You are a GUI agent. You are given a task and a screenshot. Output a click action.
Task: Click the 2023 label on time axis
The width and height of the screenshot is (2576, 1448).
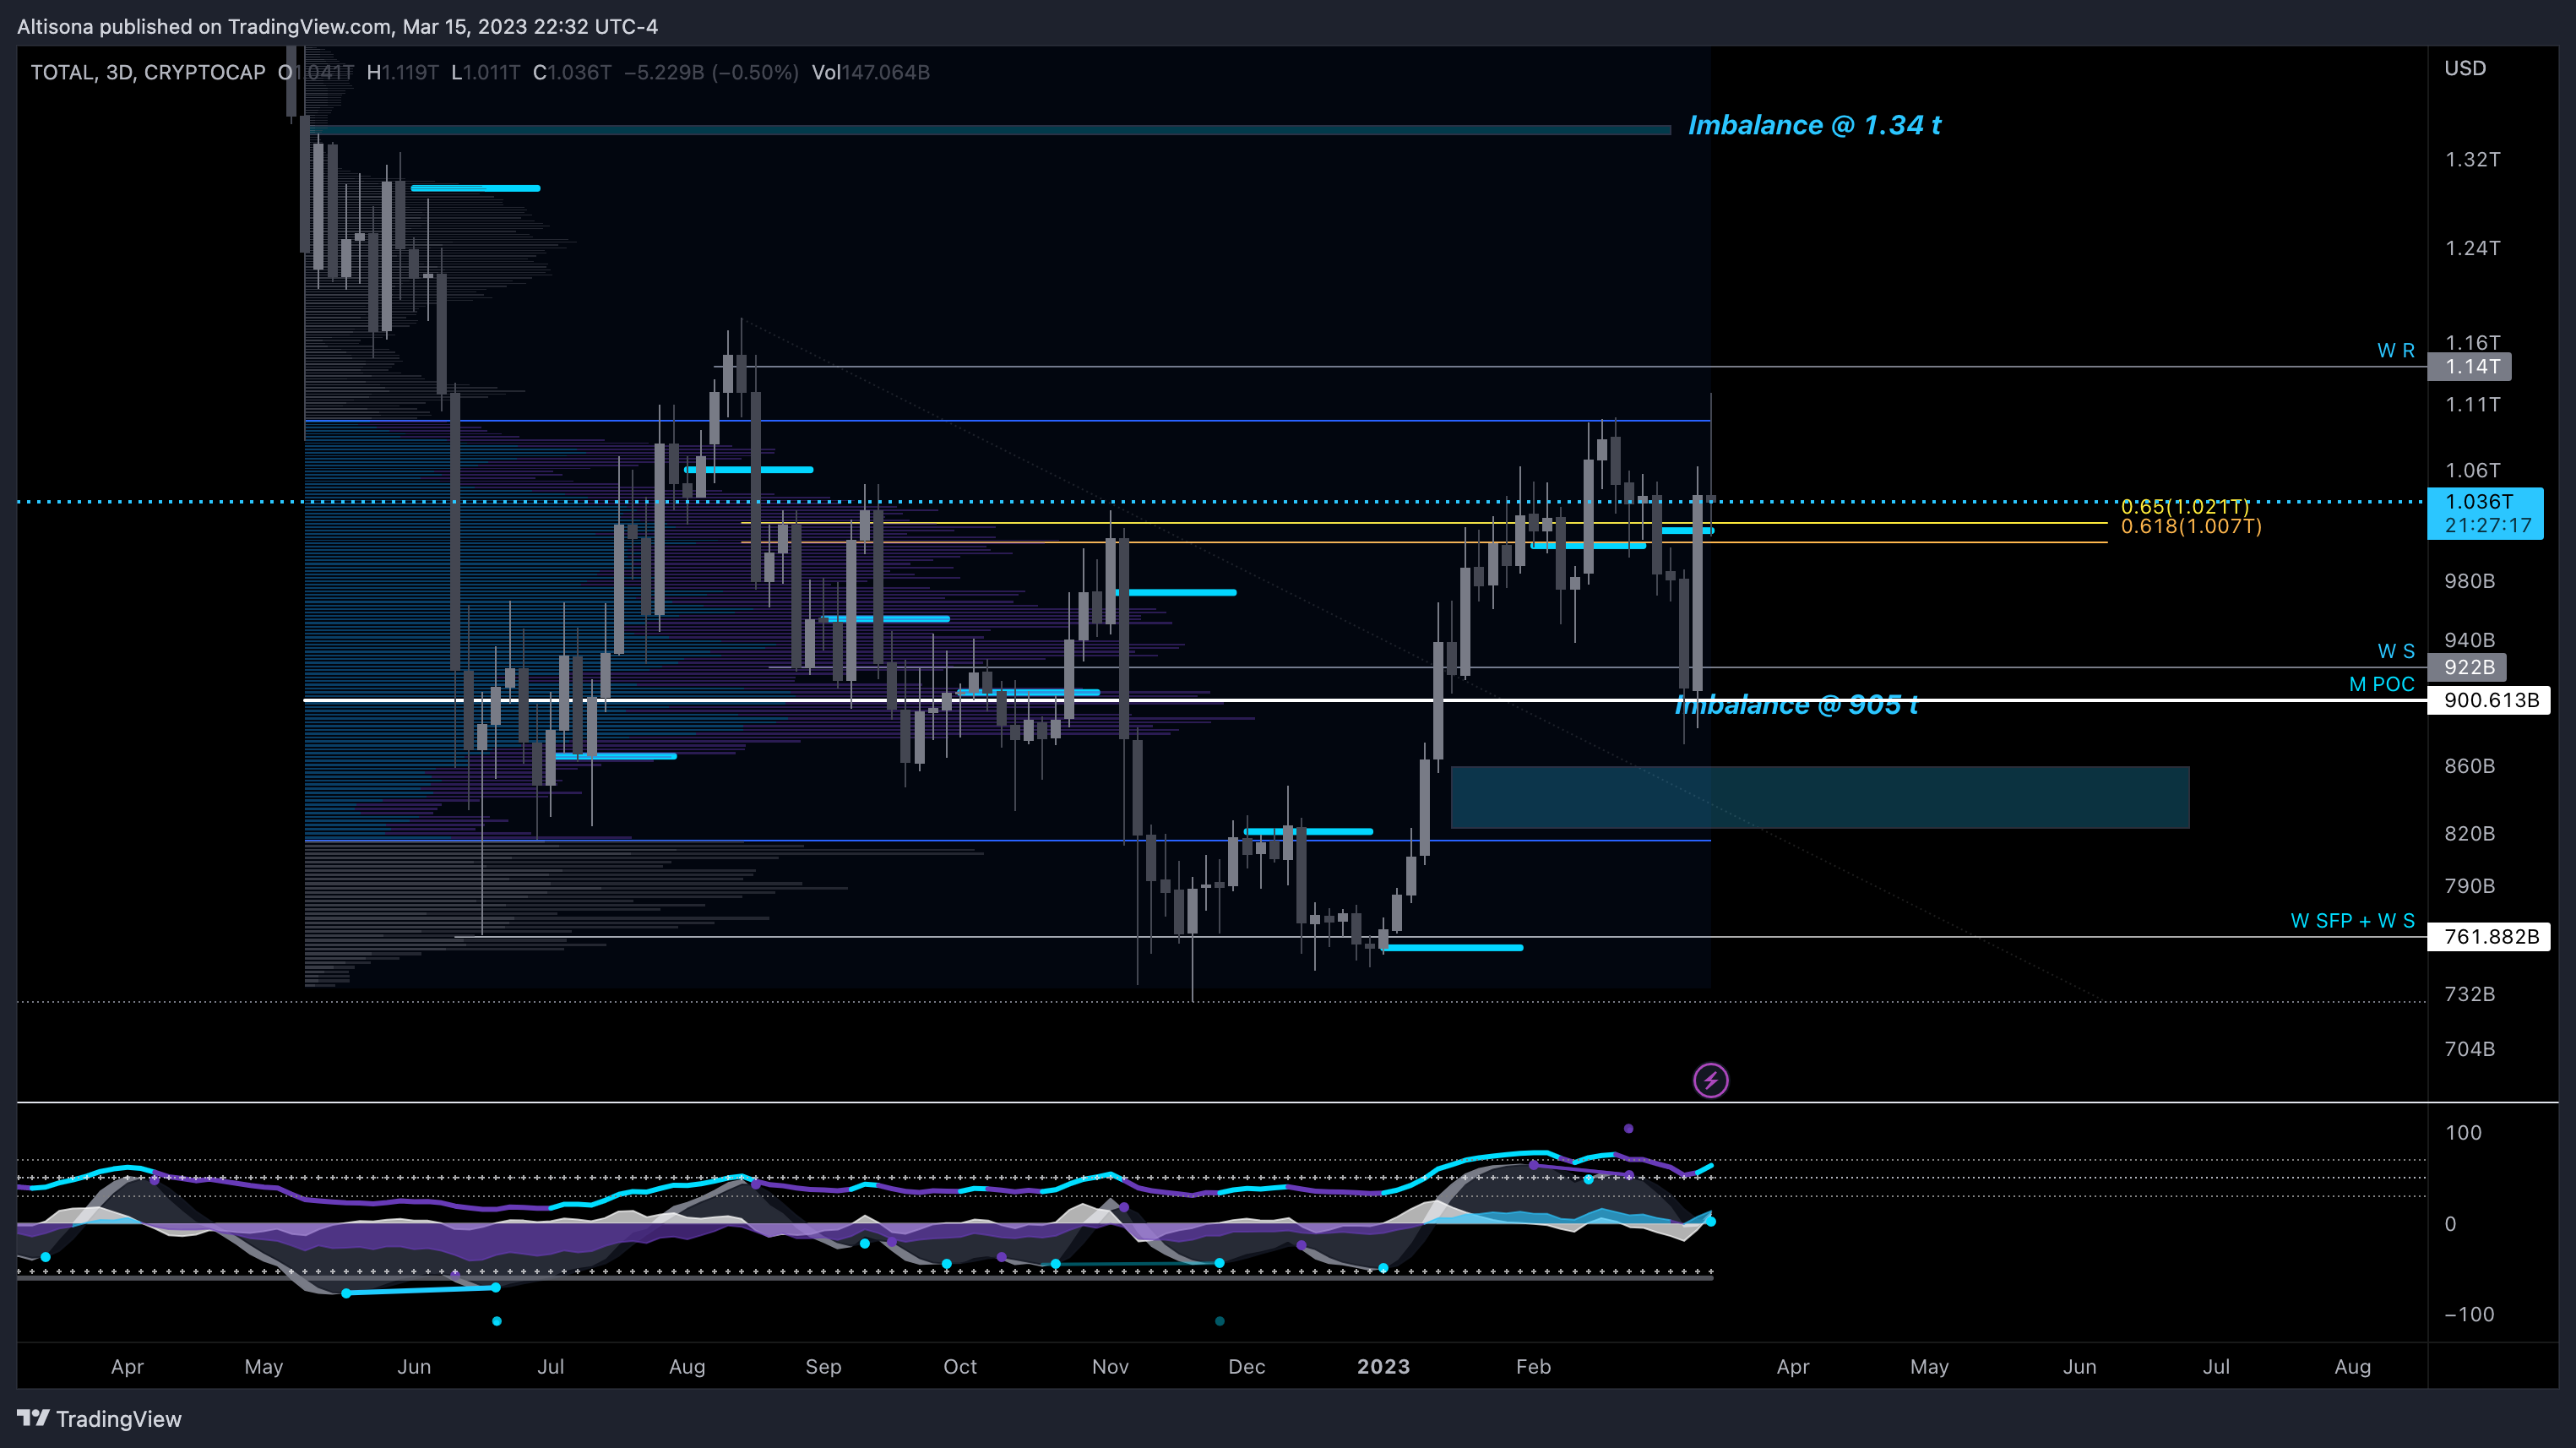[1383, 1367]
